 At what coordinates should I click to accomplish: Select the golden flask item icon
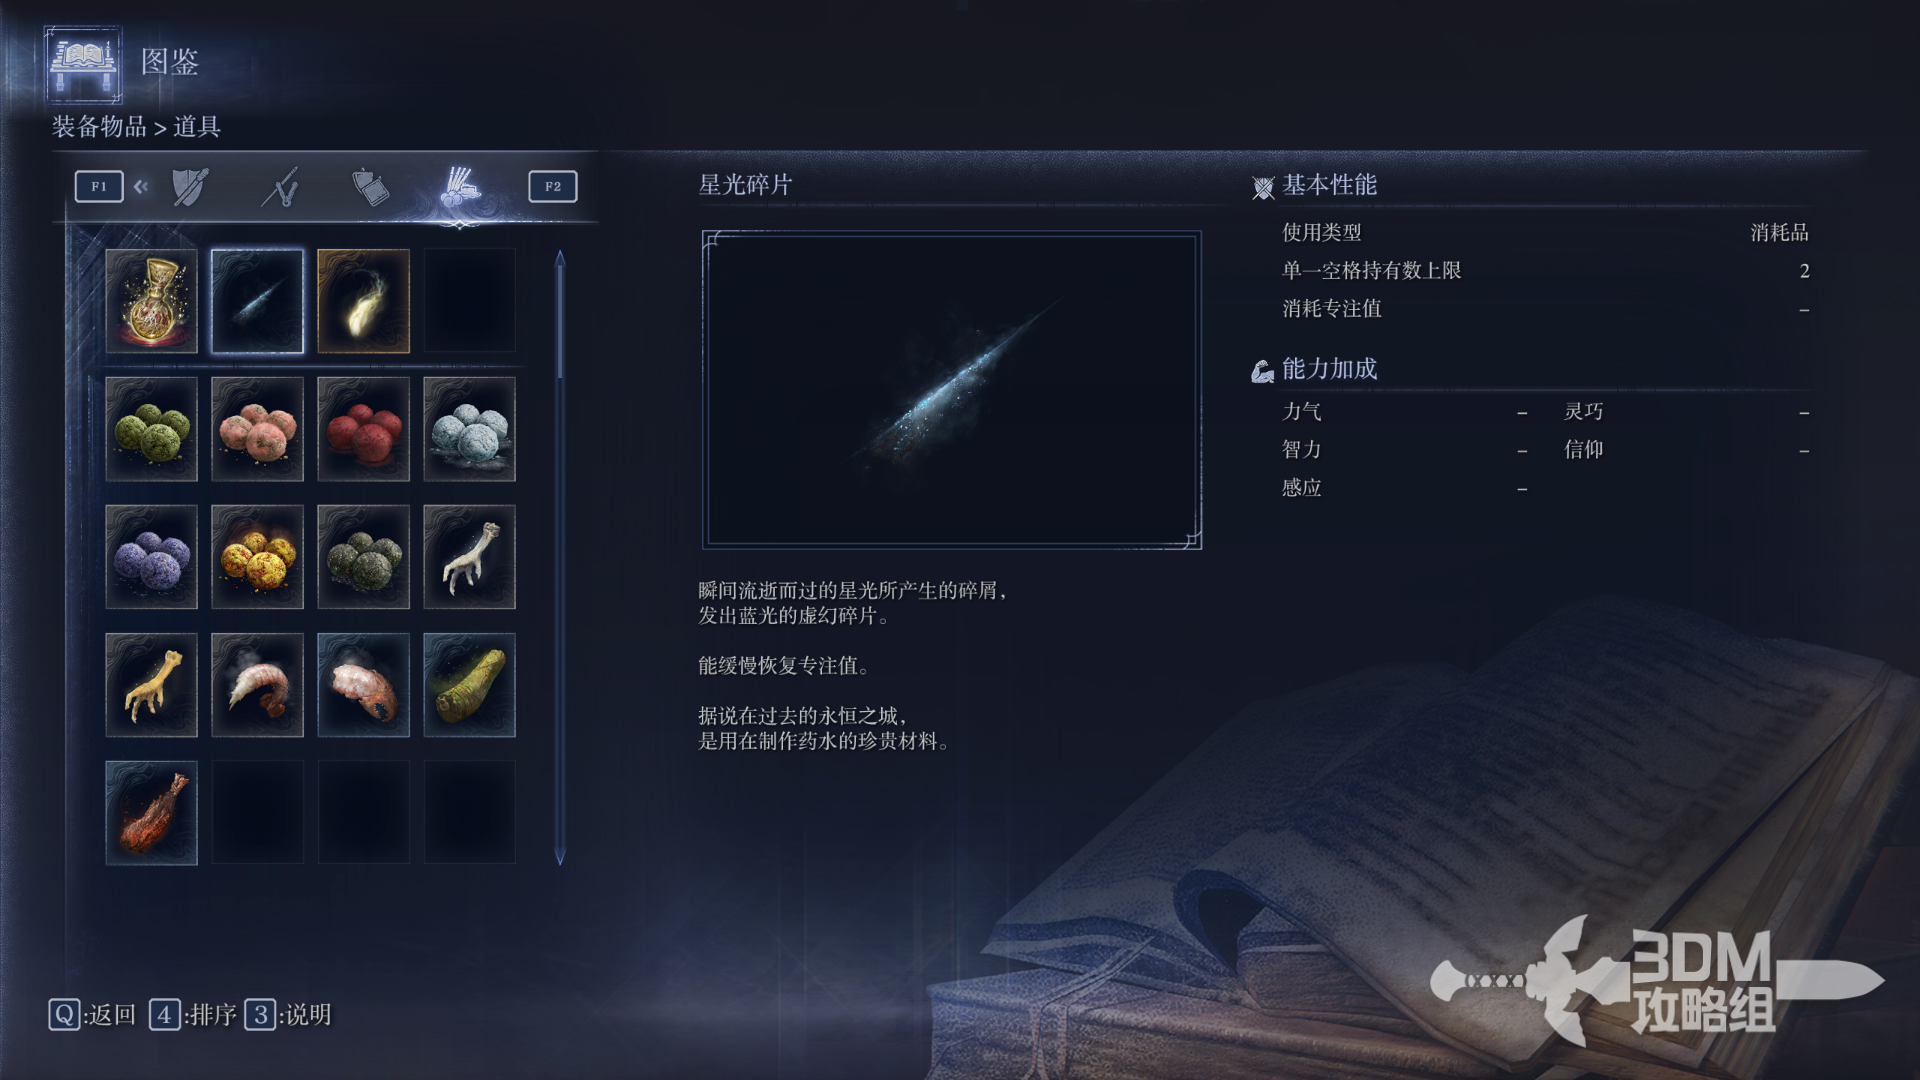[x=151, y=301]
